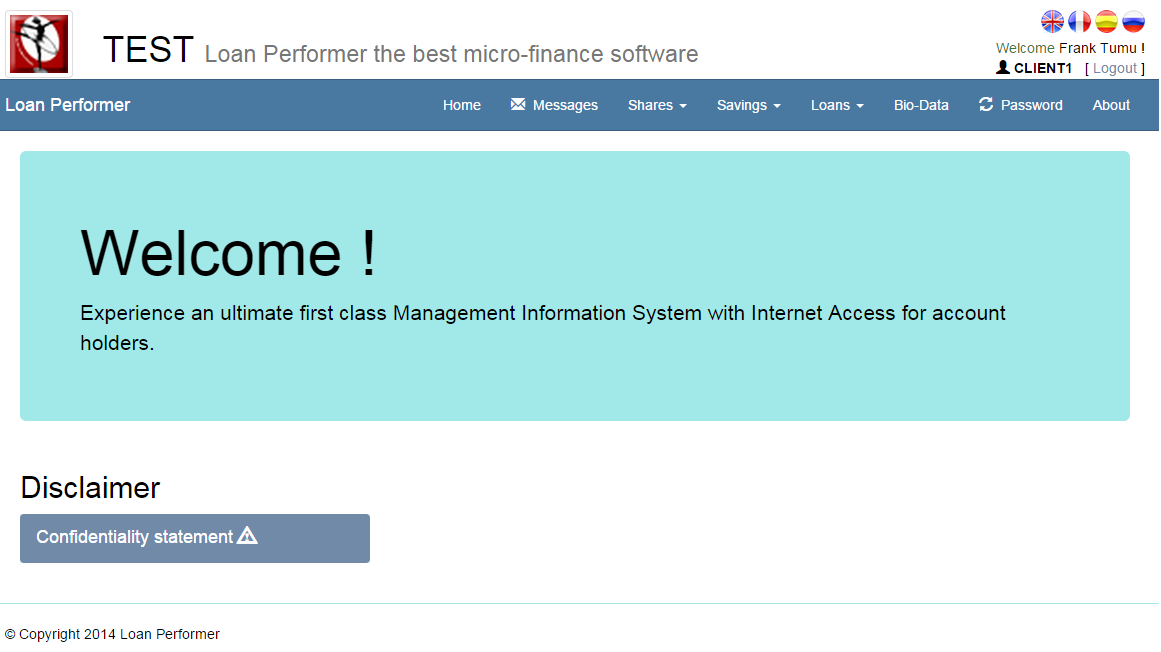Image resolution: width=1161 pixels, height=652 pixels.
Task: Click the warning triangle on Confidentiality statement
Action: point(247,536)
